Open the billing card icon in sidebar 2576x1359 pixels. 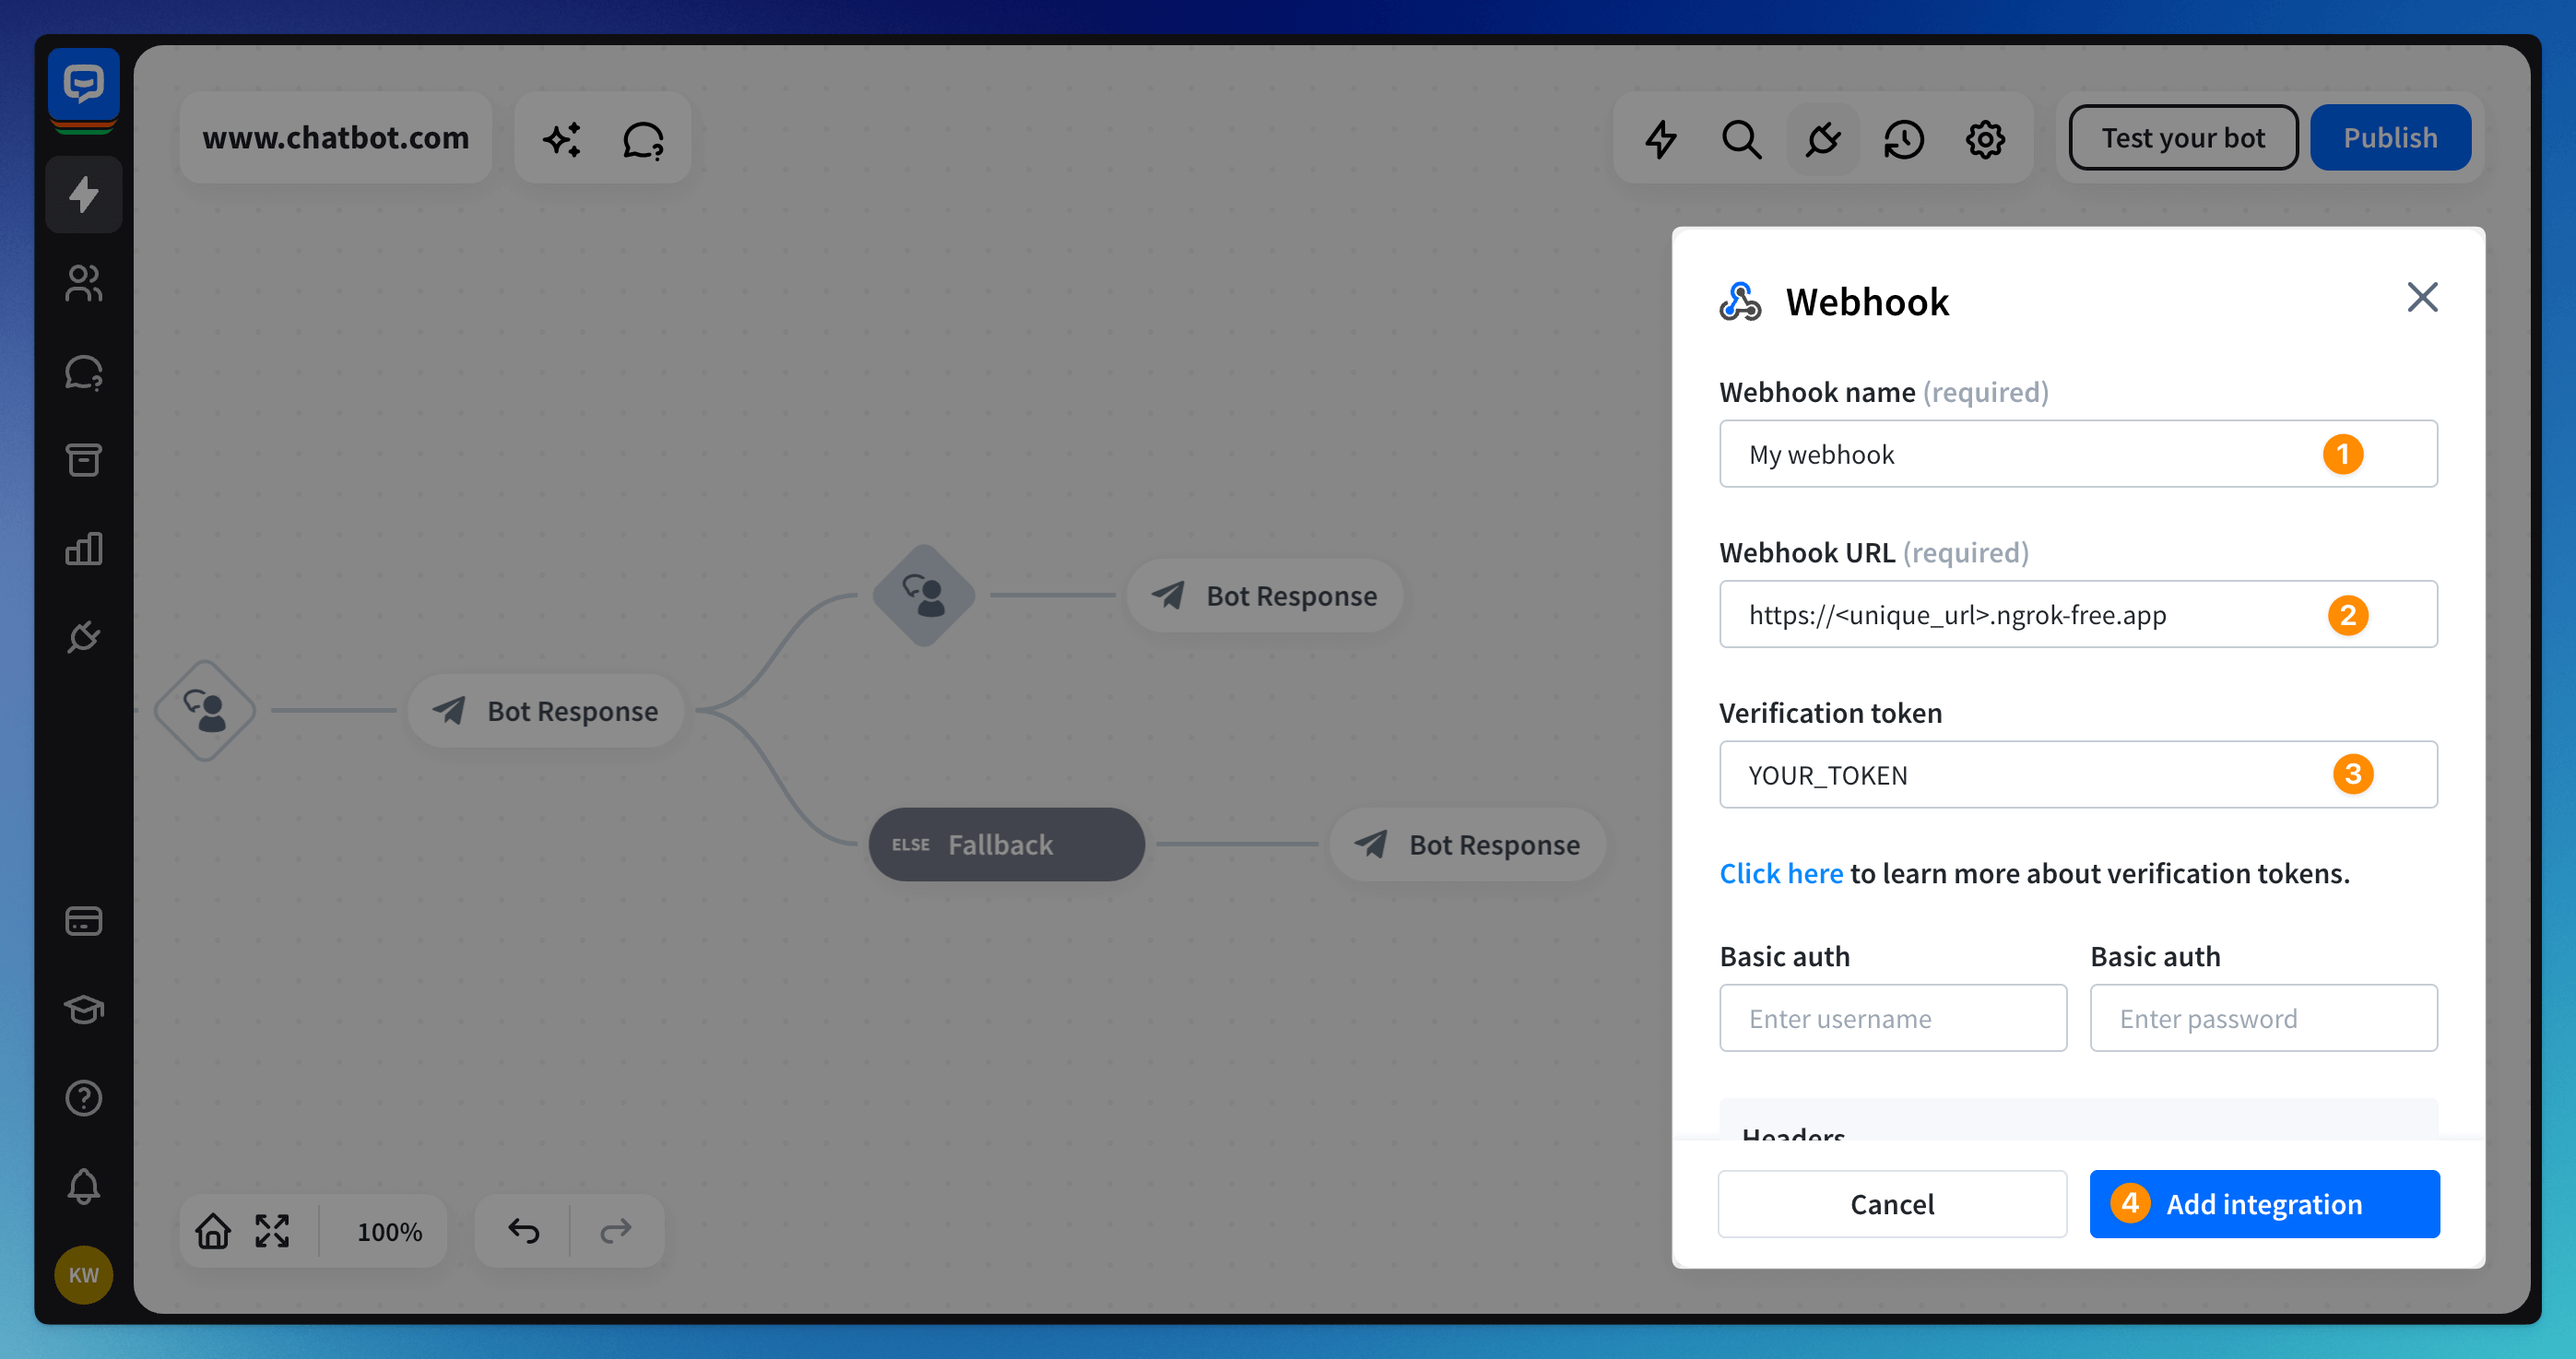point(84,921)
